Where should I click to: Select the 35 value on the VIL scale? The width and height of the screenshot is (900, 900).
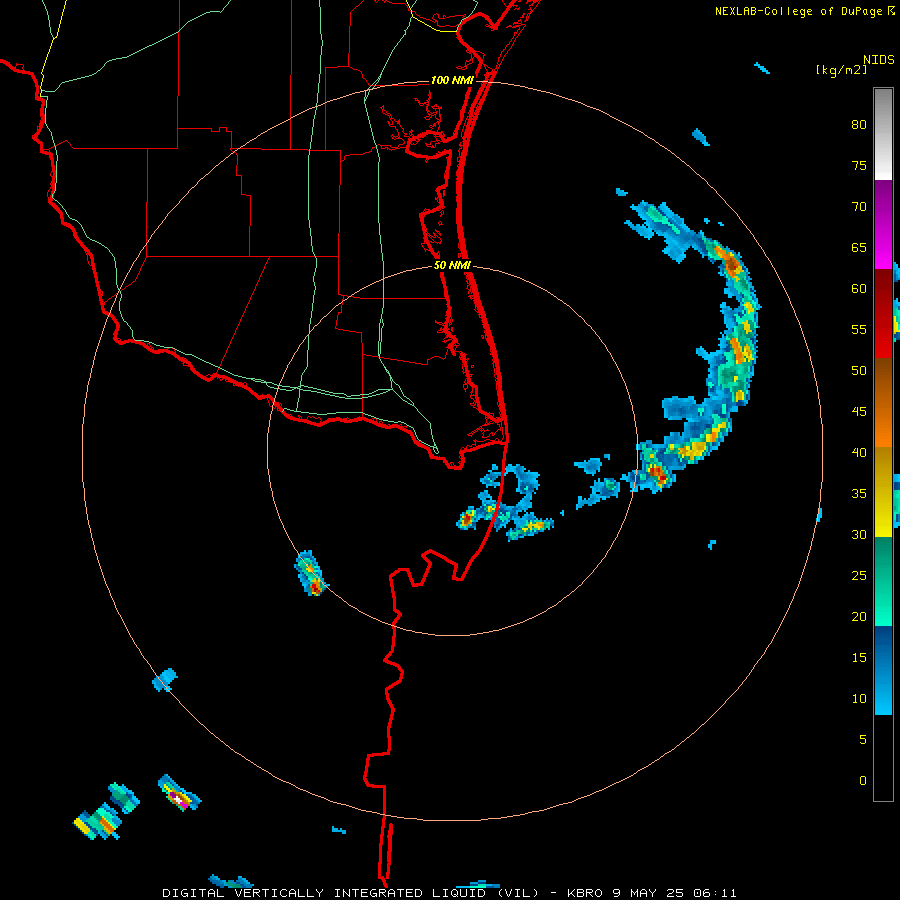pyautogui.click(x=859, y=494)
